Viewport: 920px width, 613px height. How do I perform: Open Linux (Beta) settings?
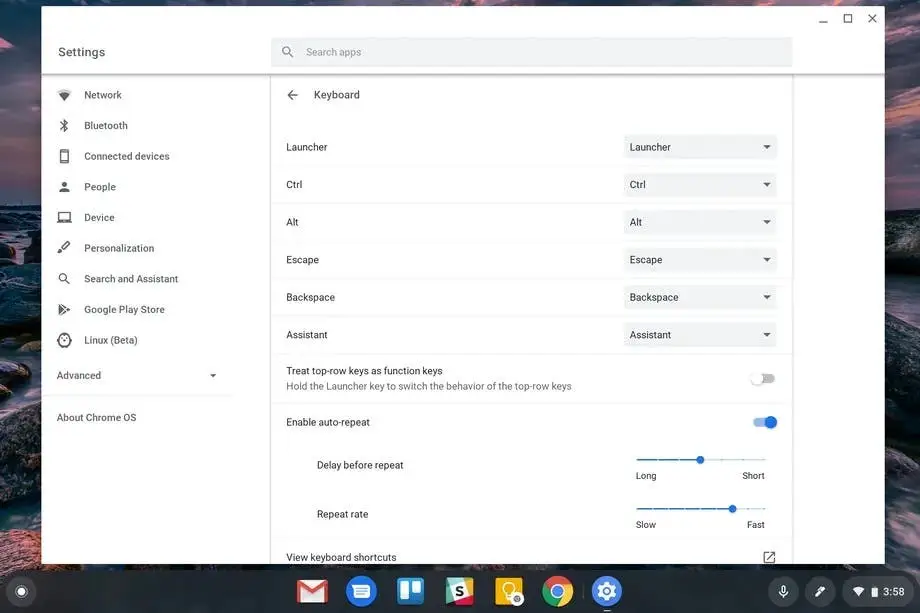[x=111, y=340]
